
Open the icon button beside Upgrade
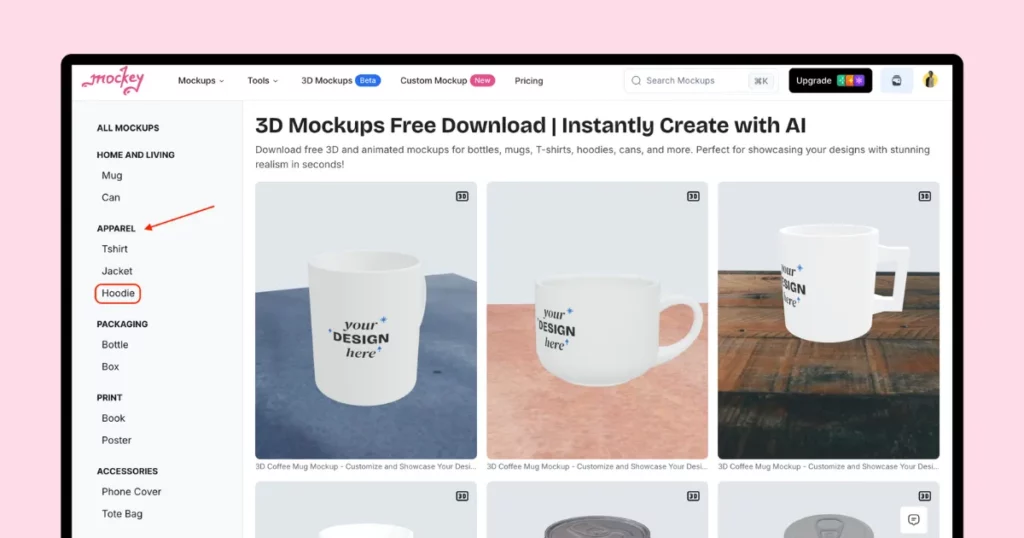pyautogui.click(x=897, y=81)
